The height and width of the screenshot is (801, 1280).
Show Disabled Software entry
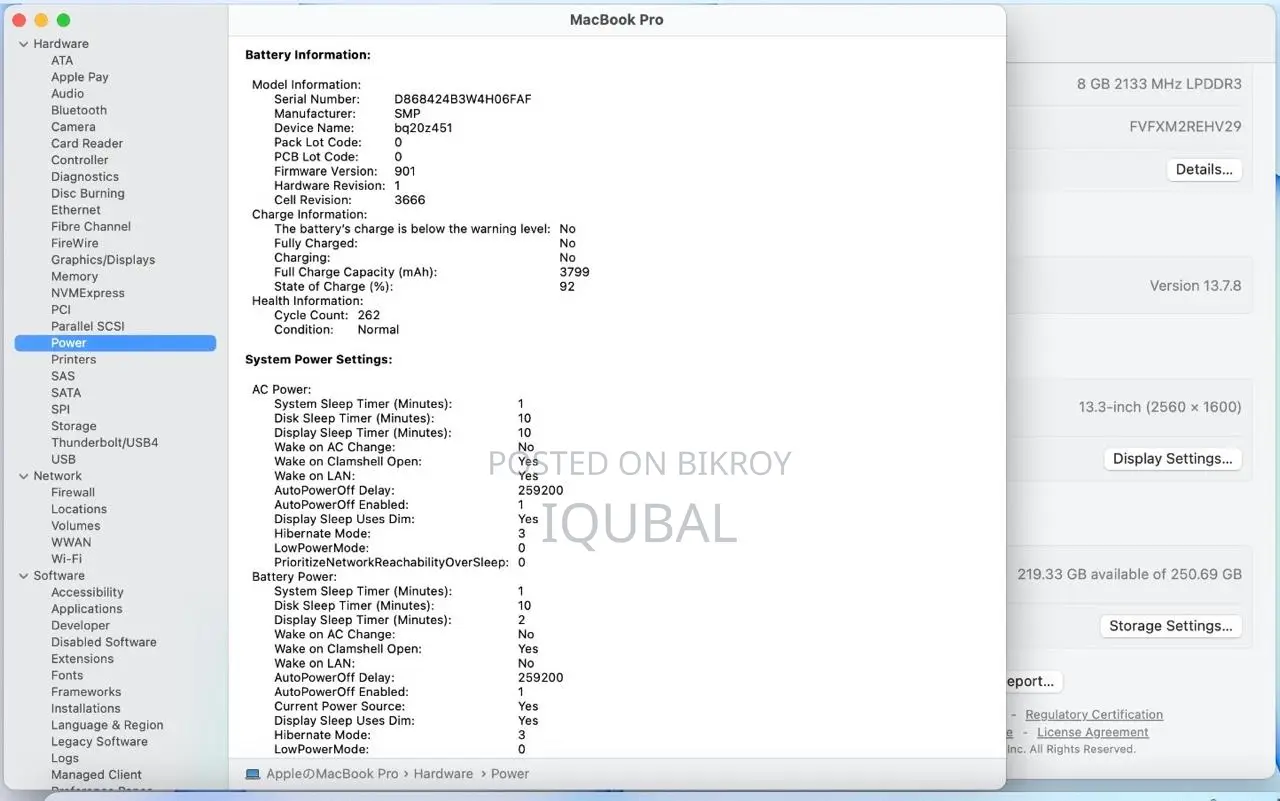tap(104, 642)
